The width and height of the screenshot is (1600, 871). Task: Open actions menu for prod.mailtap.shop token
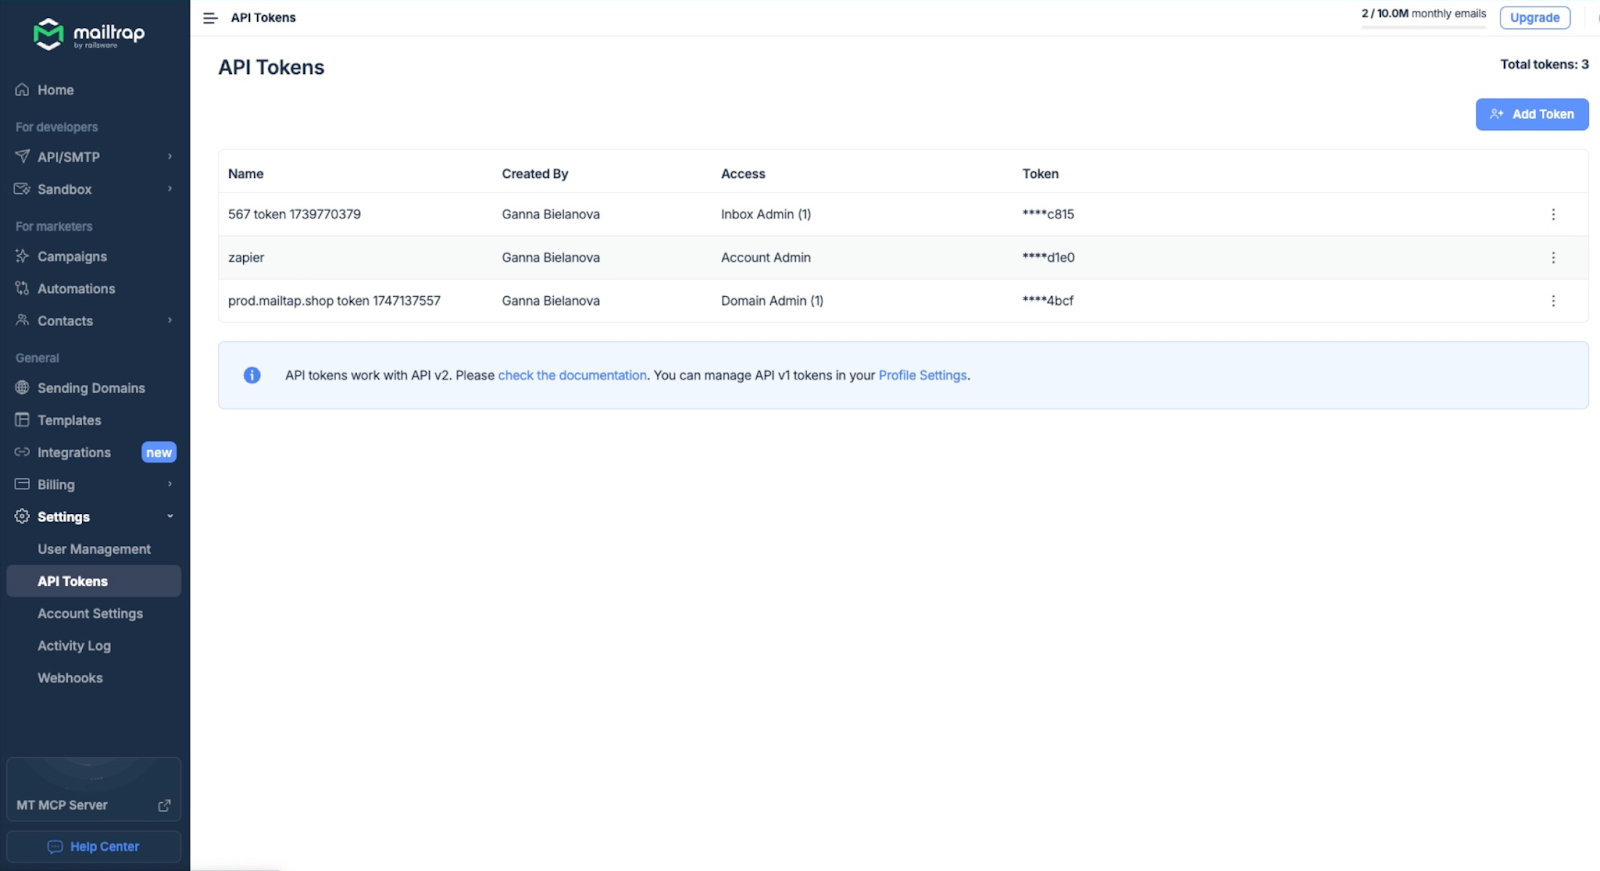pos(1552,301)
